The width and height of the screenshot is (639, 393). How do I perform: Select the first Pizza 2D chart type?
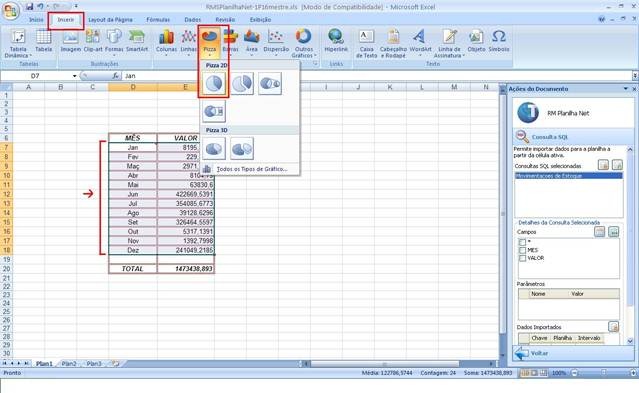[214, 84]
